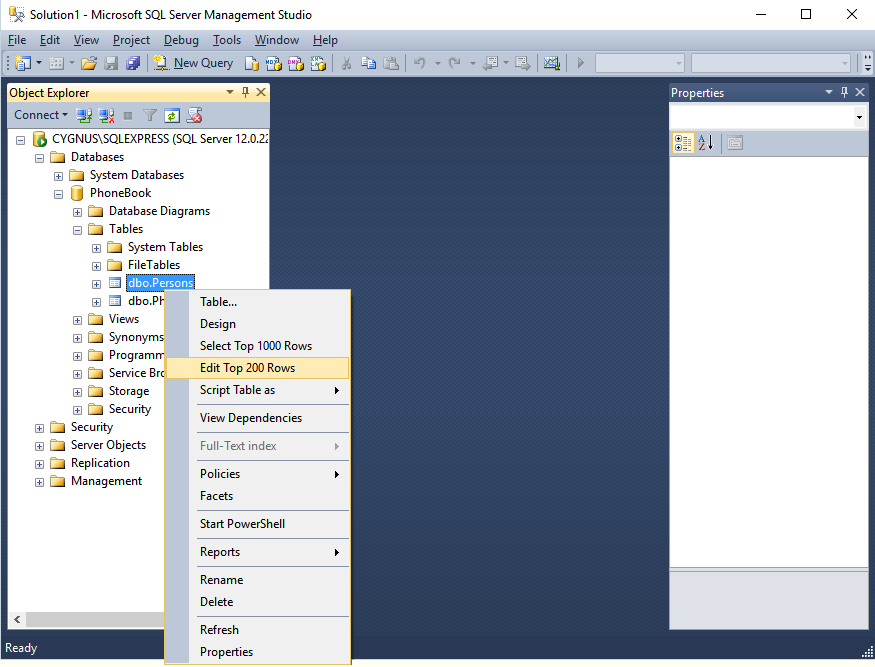This screenshot has height=667, width=875.
Task: Click Categorized view icon in Properties
Action: click(x=683, y=143)
